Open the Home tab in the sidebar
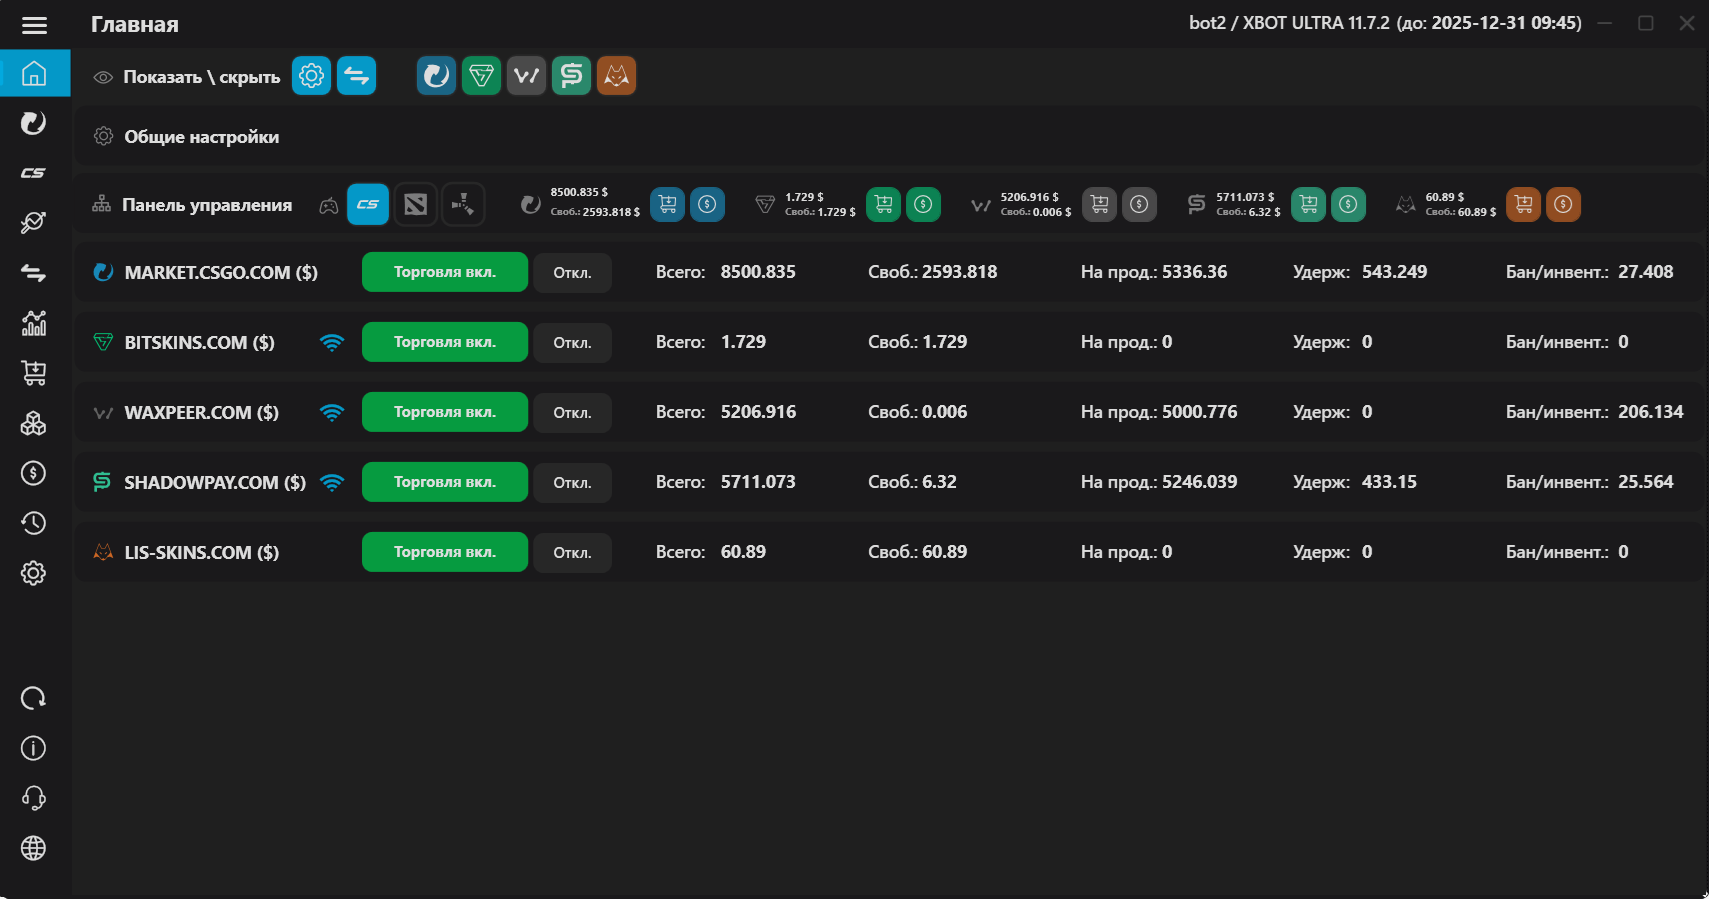The height and width of the screenshot is (899, 1709). [34, 73]
